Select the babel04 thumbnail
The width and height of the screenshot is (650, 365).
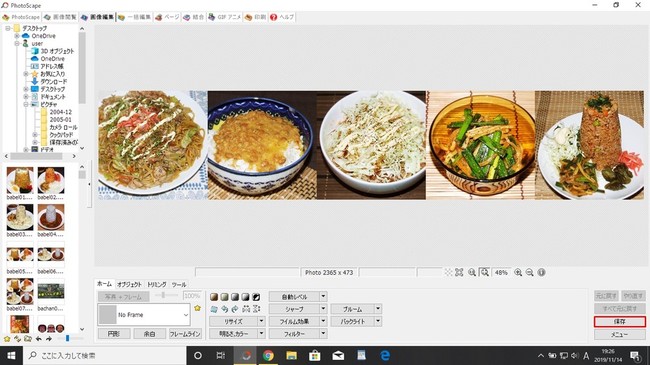[x=51, y=217]
